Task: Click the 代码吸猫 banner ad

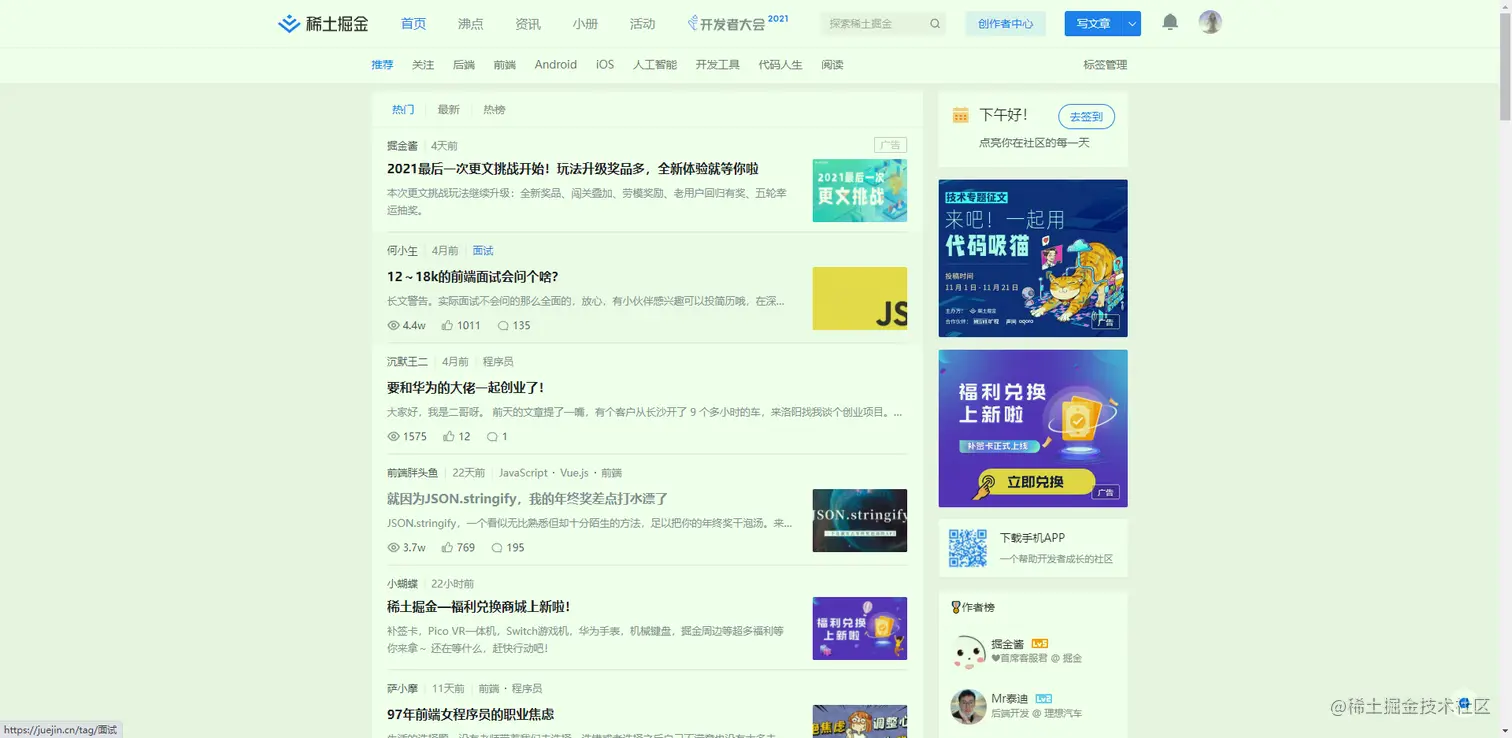Action: pyautogui.click(x=1033, y=258)
